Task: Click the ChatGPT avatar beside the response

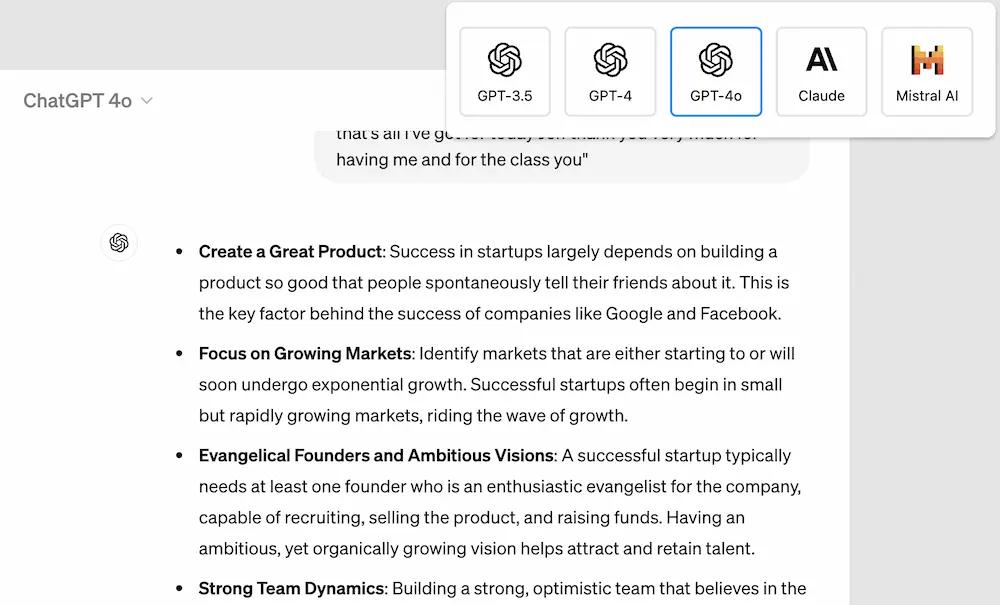Action: [x=119, y=243]
